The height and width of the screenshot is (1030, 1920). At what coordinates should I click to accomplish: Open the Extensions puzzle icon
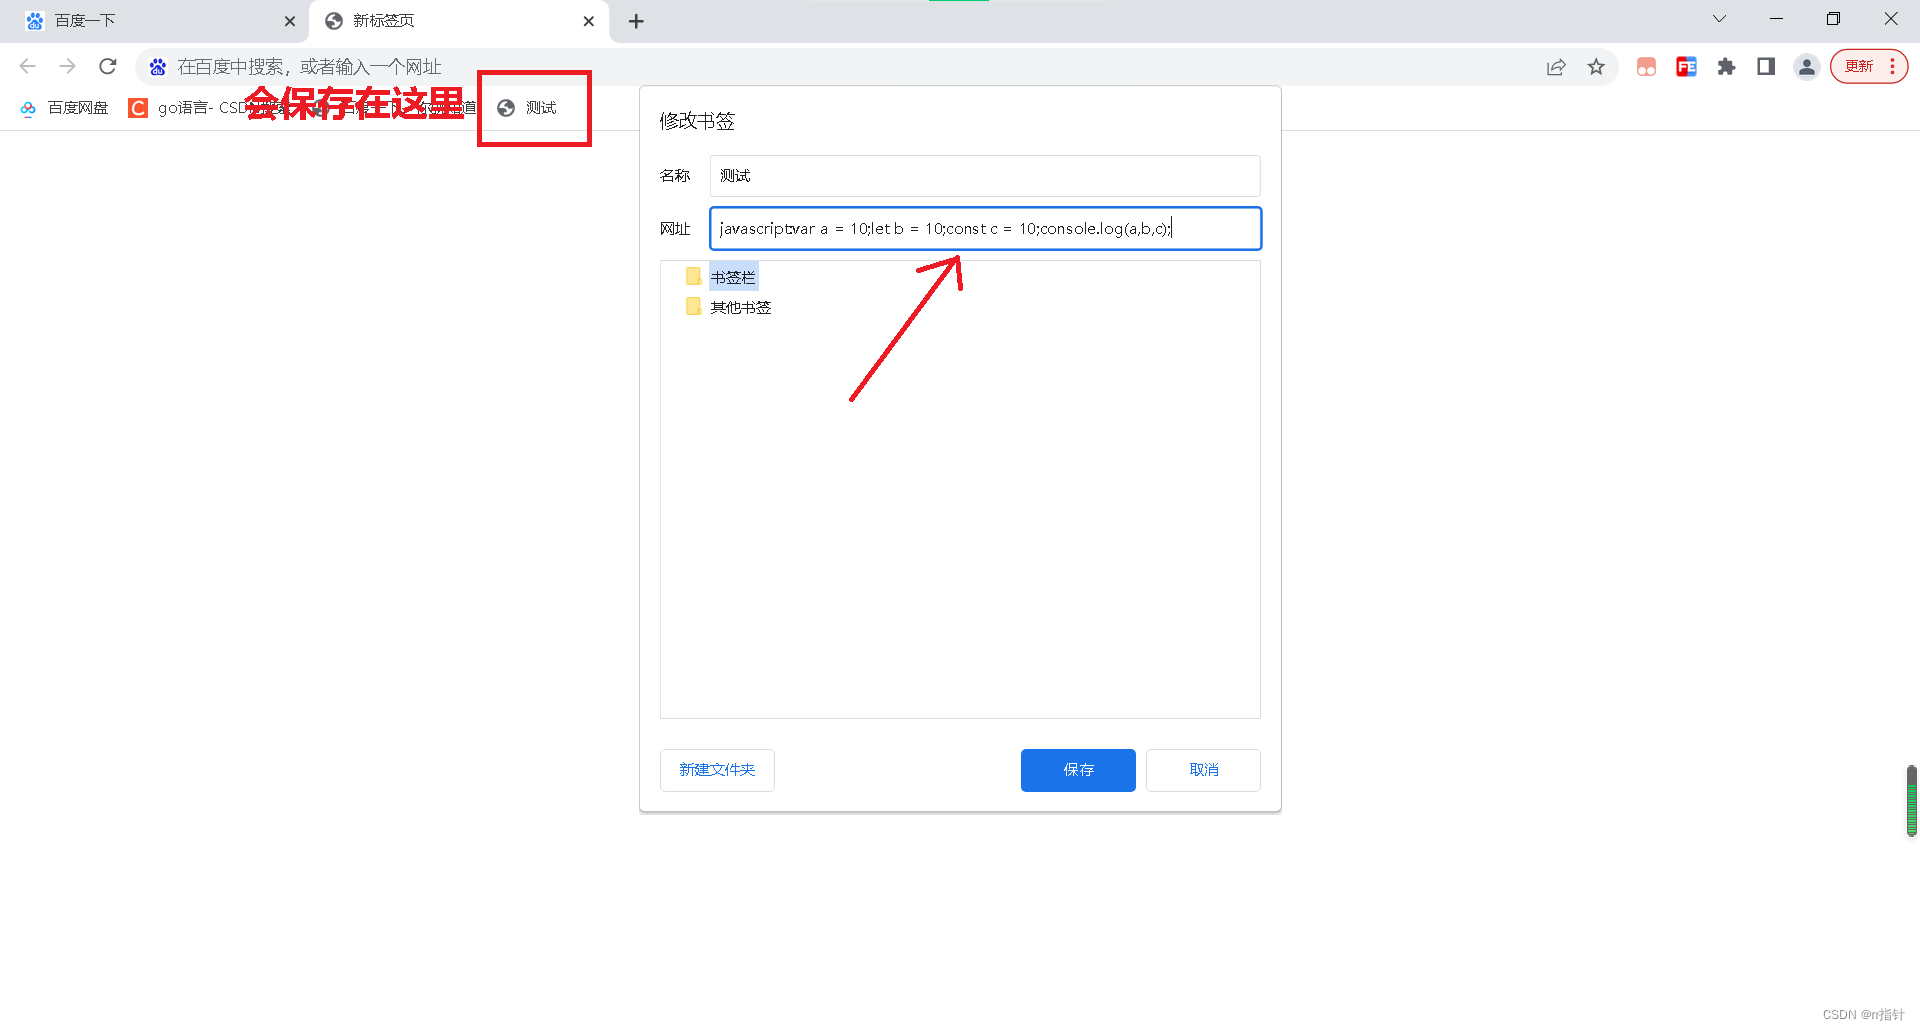click(x=1726, y=67)
